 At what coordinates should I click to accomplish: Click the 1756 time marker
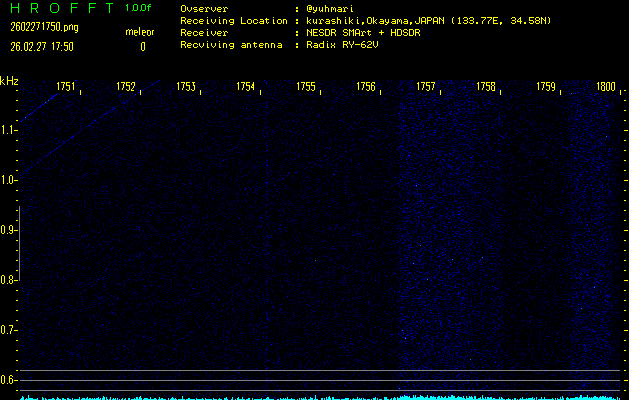pyautogui.click(x=366, y=87)
